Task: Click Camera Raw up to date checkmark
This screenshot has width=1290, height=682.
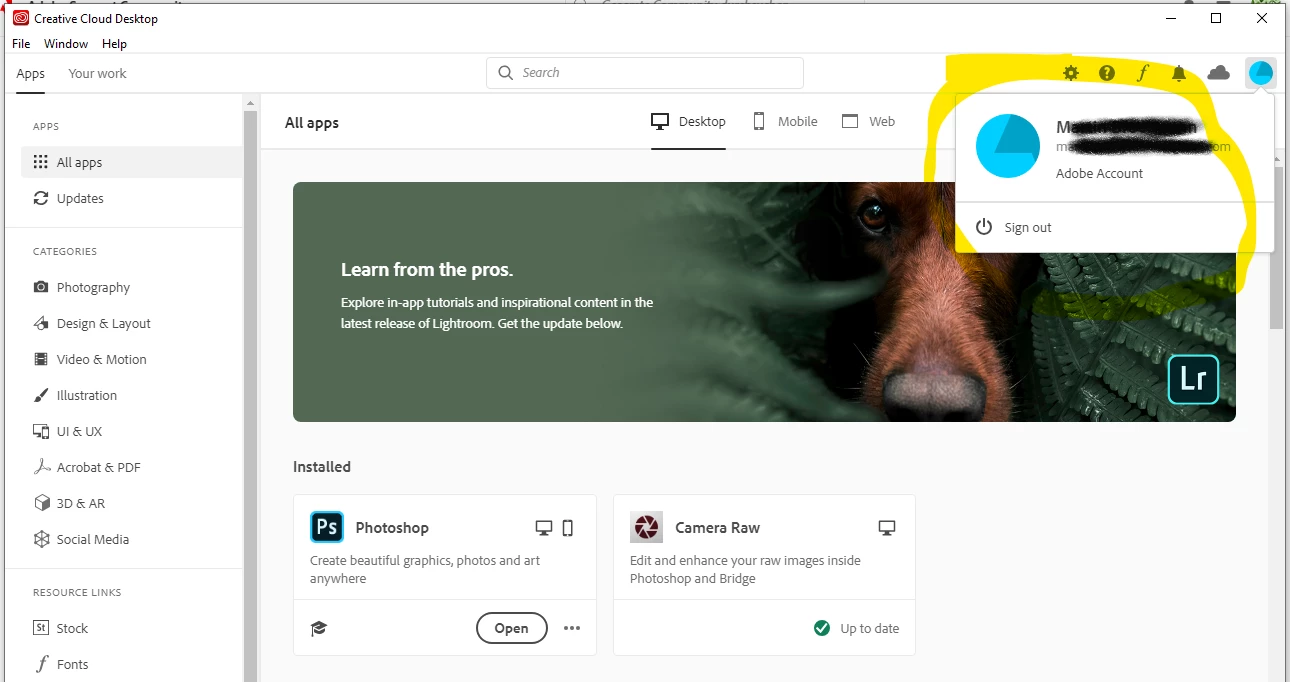Action: (x=822, y=628)
